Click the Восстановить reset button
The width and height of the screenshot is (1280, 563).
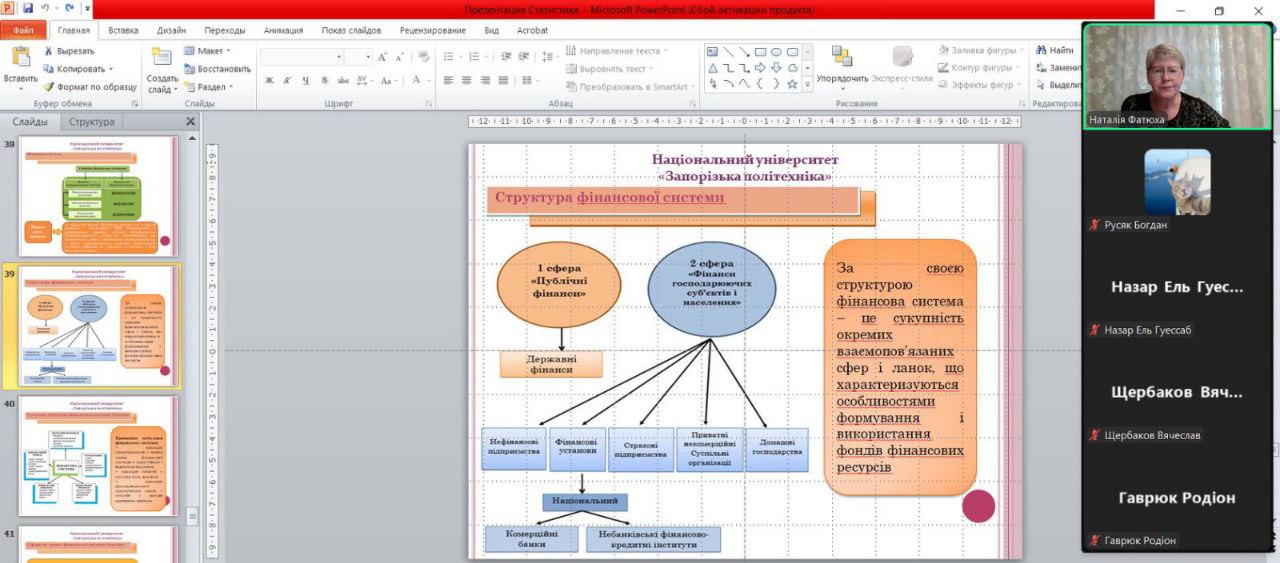[x=217, y=69]
